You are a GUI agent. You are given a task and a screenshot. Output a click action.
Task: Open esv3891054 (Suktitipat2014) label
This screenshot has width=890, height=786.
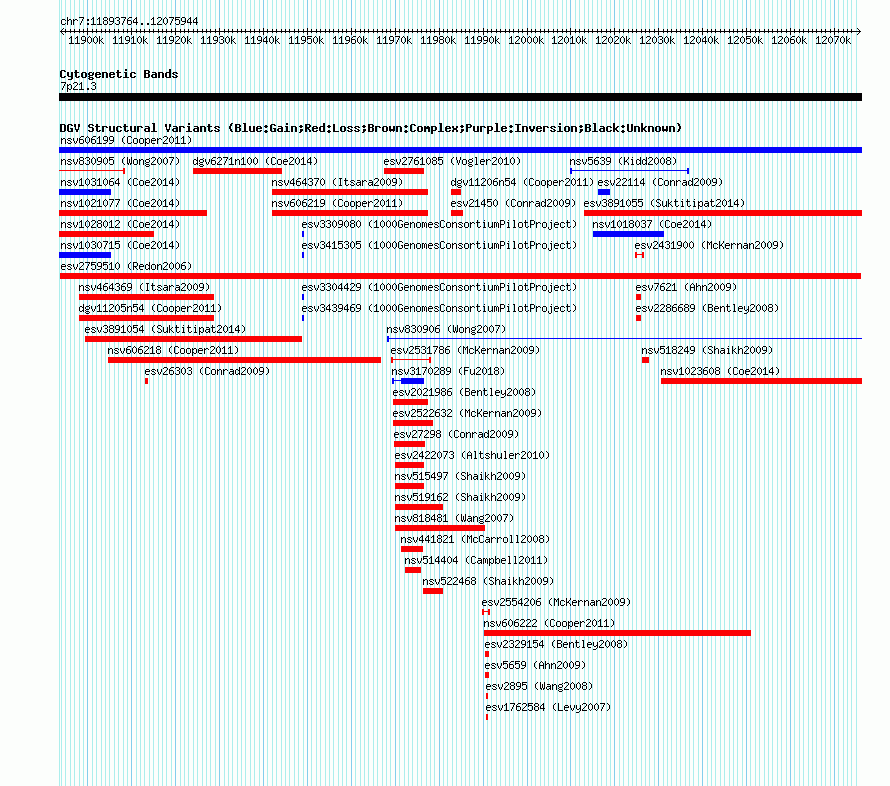click(165, 329)
